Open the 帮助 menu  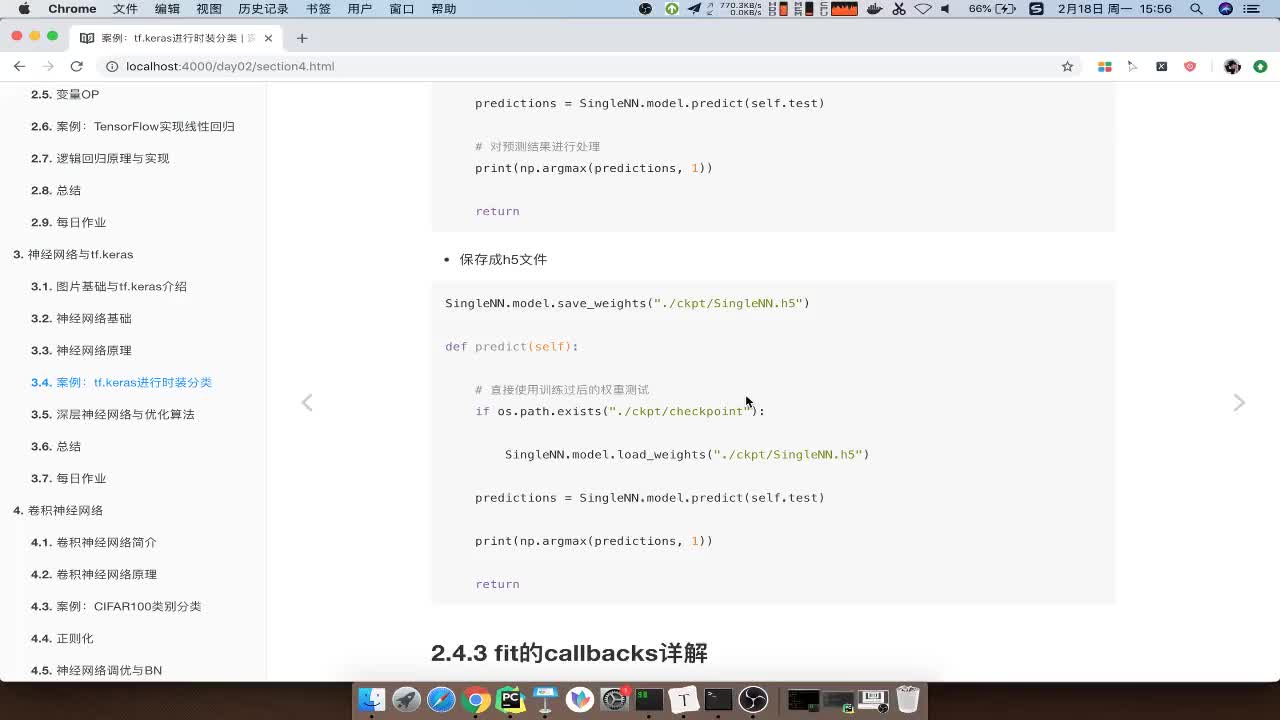tap(443, 9)
